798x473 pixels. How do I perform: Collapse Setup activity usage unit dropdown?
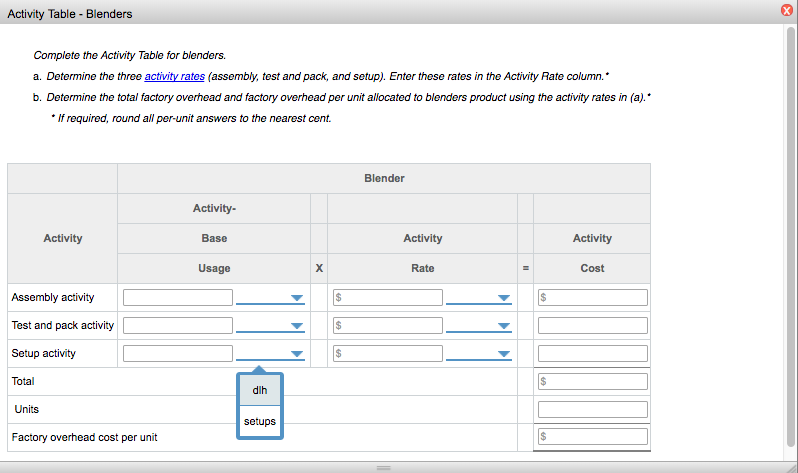[x=270, y=354]
